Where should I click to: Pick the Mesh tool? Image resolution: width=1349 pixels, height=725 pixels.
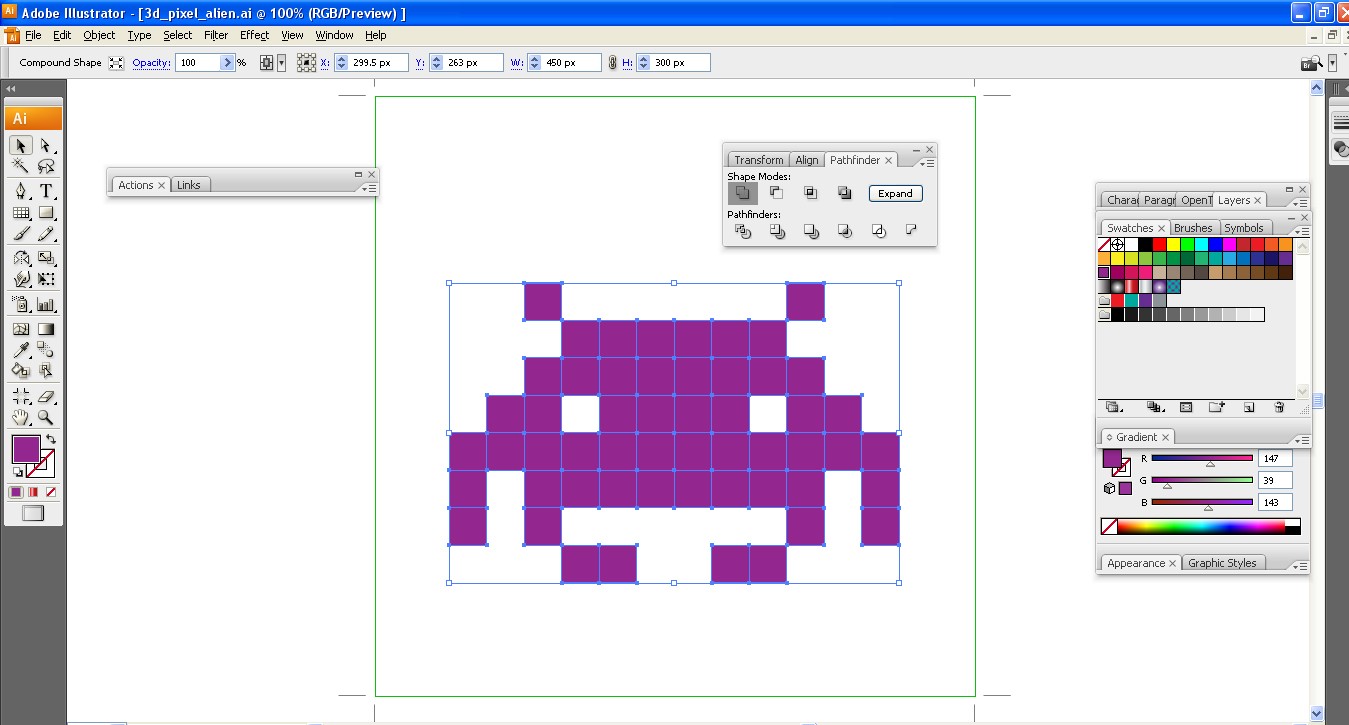pos(21,329)
